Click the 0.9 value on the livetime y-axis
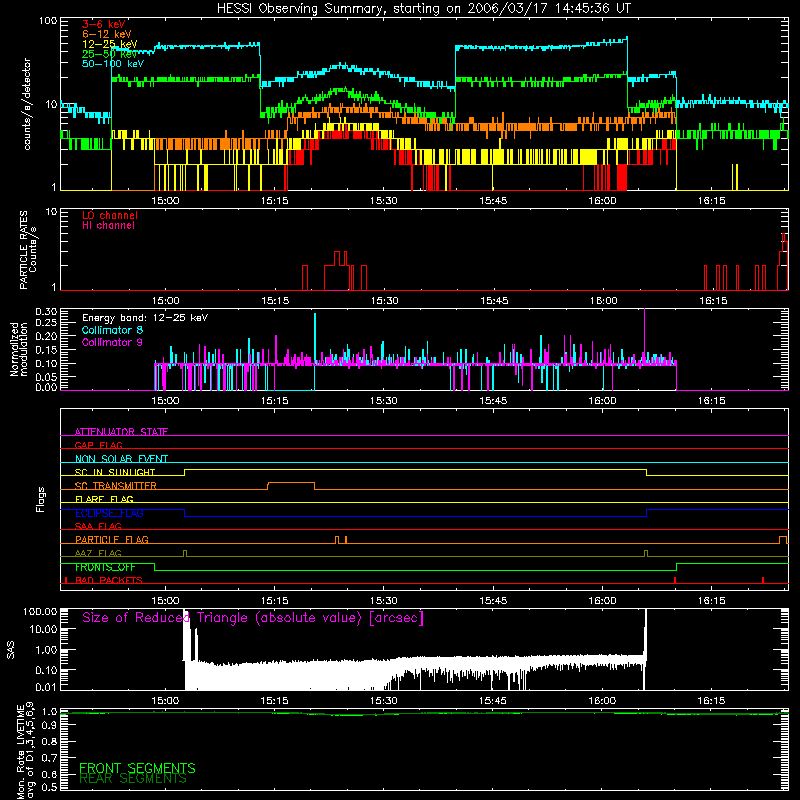The width and height of the screenshot is (800, 800). tap(50, 726)
